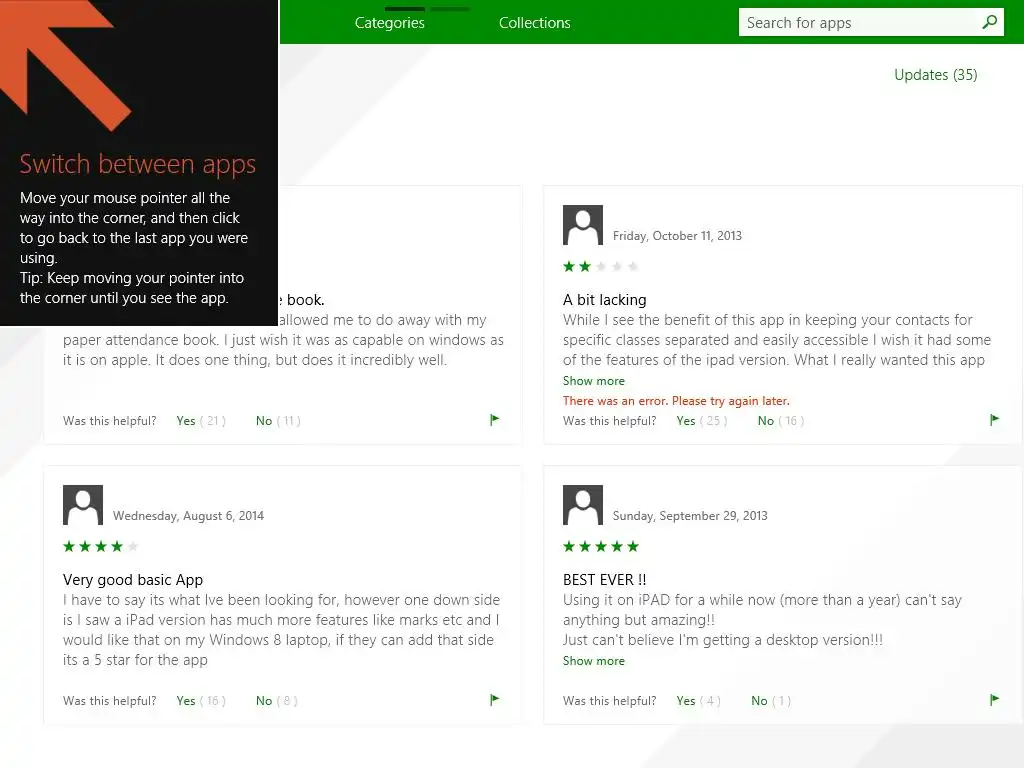Flag the 'Very good basic App' review
This screenshot has width=1024, height=768.
coord(494,700)
